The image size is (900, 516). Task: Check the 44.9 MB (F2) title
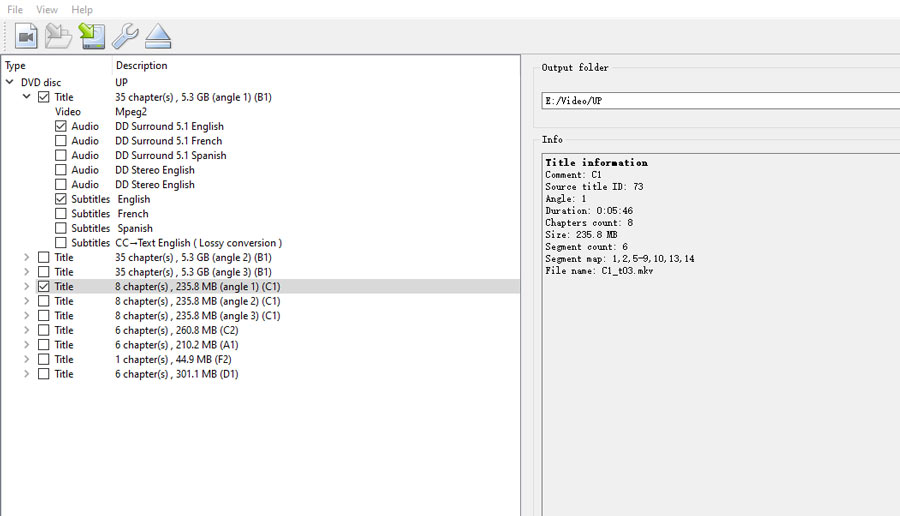tap(44, 359)
